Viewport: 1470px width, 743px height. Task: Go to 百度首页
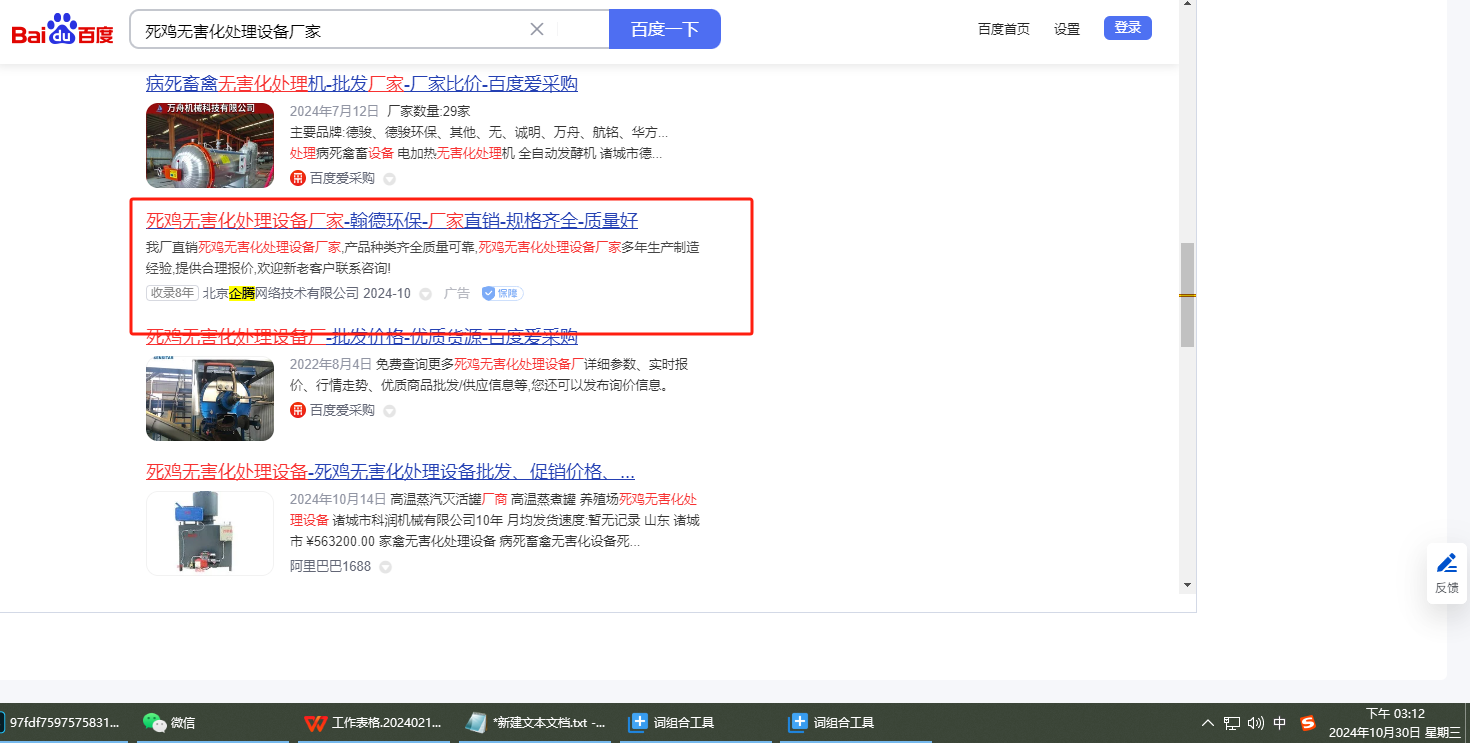point(1003,29)
